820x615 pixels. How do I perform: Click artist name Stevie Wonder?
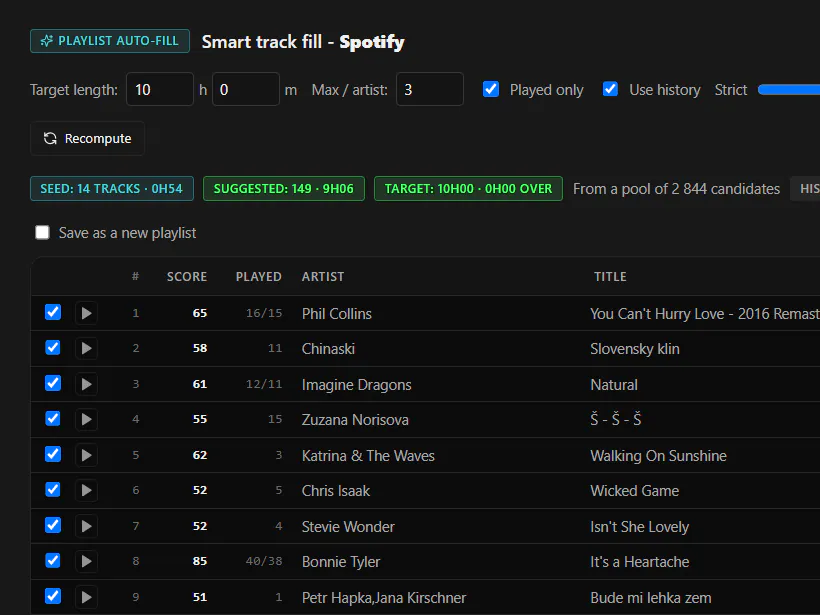348,527
